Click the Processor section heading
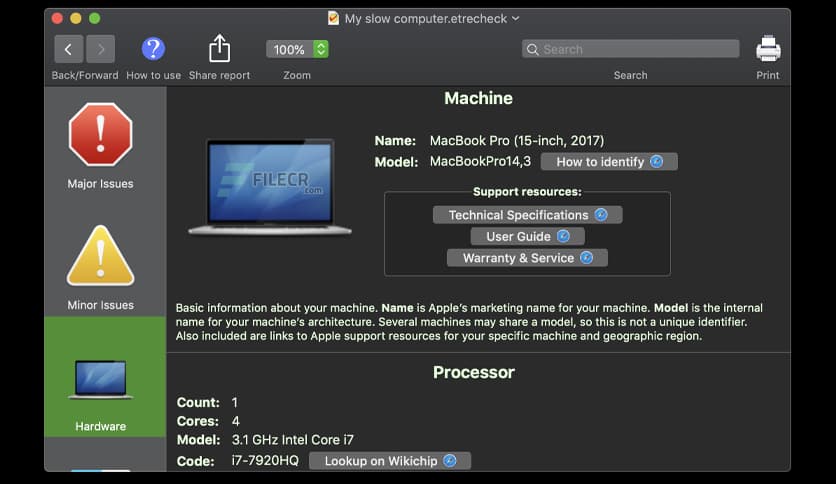 coord(473,372)
